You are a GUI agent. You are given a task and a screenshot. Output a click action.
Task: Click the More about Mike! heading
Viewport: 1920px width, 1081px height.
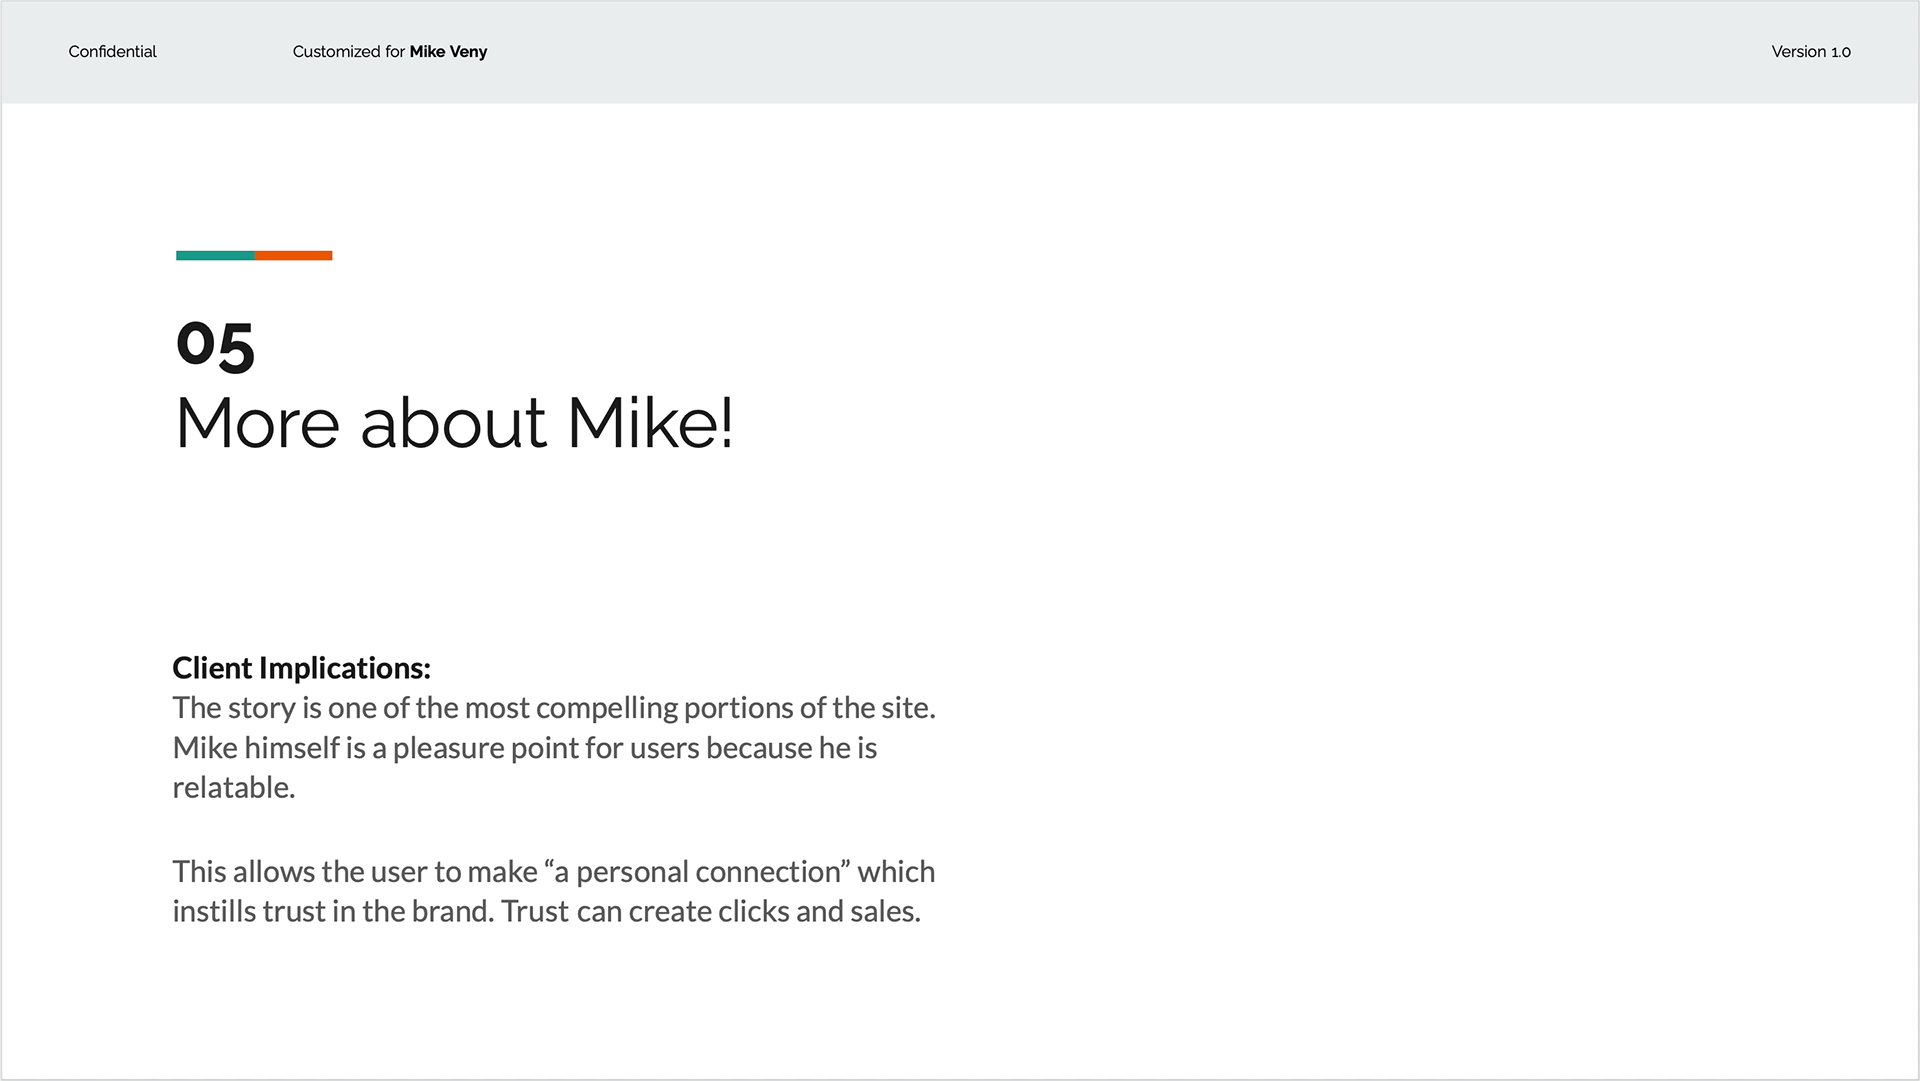pyautogui.click(x=454, y=423)
